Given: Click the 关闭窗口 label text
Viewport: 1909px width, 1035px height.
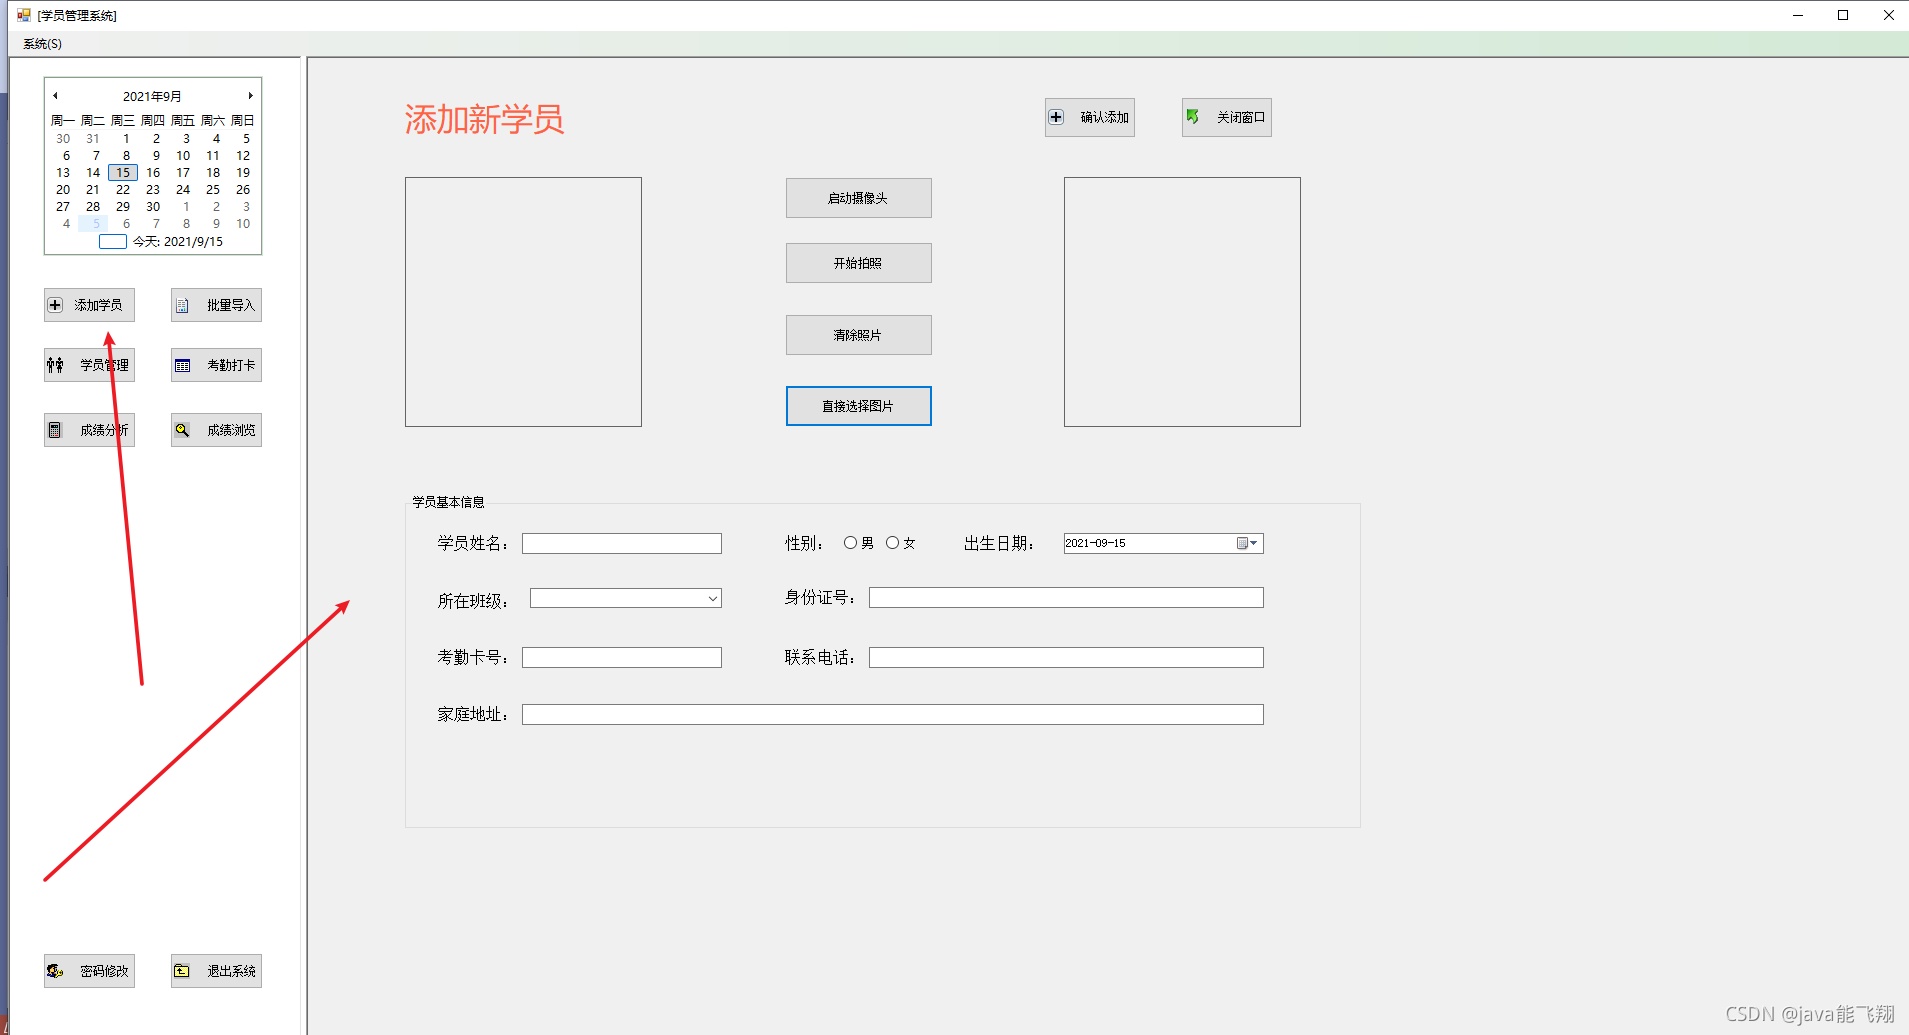Looking at the screenshot, I should 1241,118.
